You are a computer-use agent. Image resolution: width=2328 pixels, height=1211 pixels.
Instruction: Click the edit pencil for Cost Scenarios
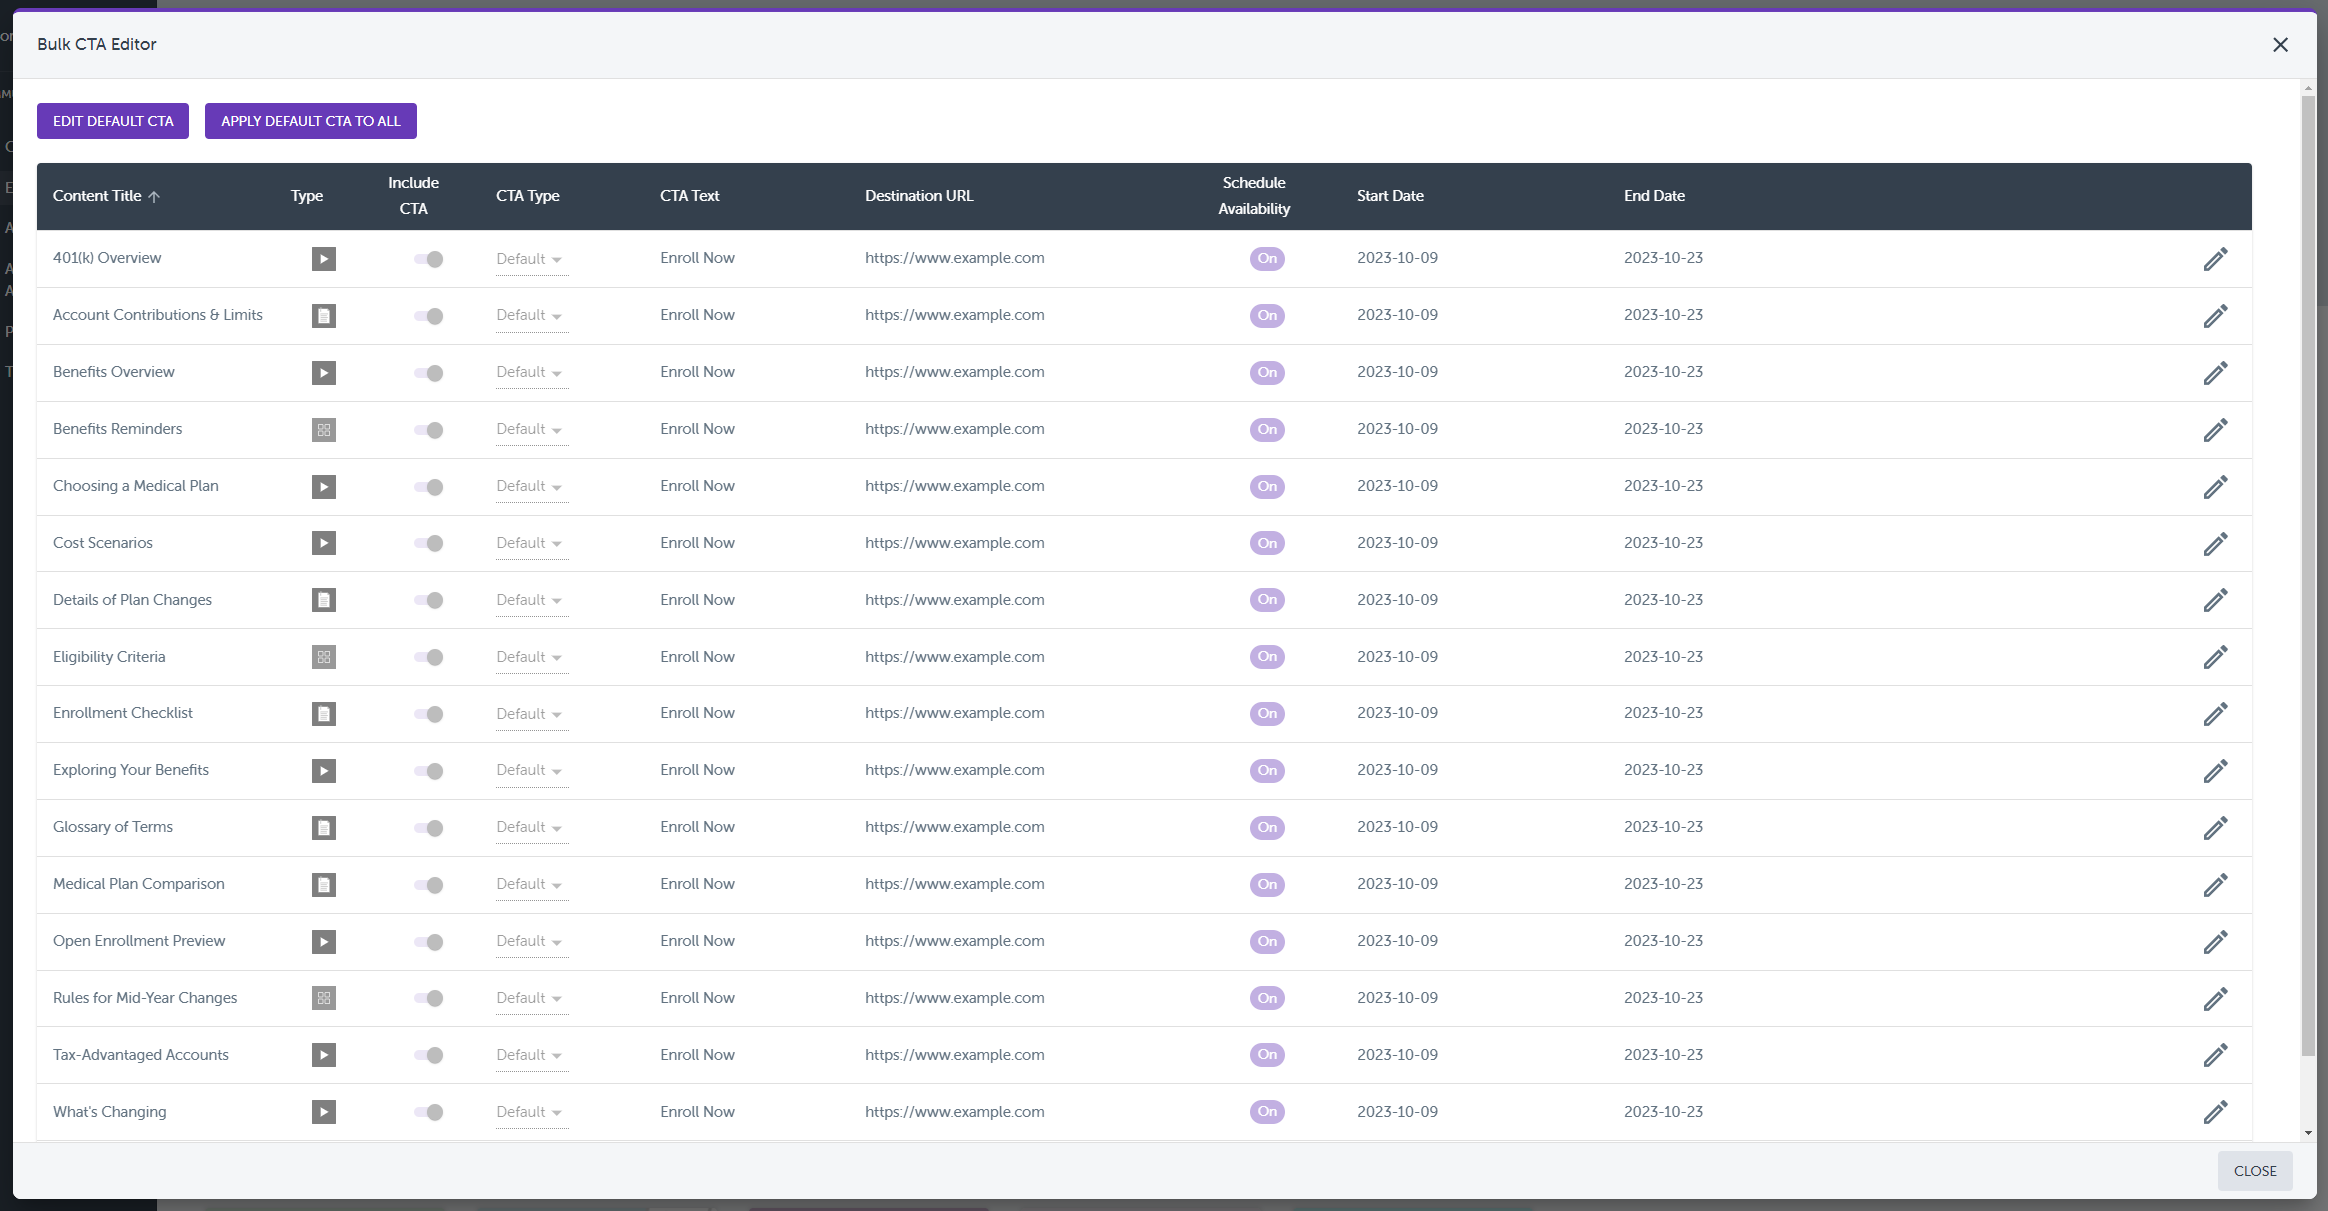(x=2216, y=543)
